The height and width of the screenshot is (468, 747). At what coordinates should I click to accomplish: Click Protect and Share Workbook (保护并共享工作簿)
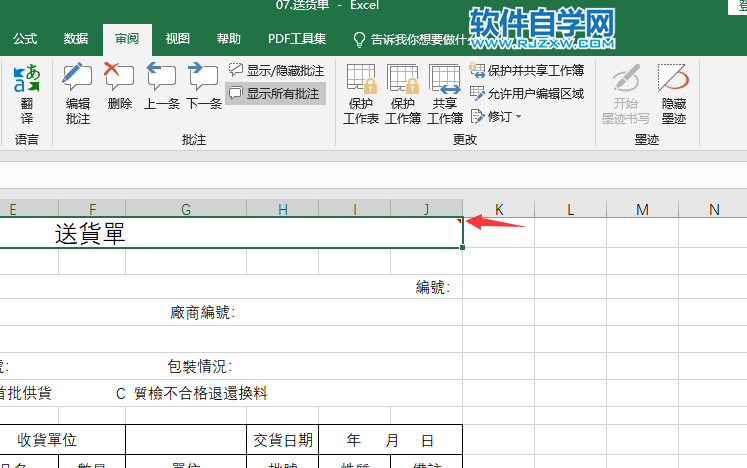click(x=526, y=71)
